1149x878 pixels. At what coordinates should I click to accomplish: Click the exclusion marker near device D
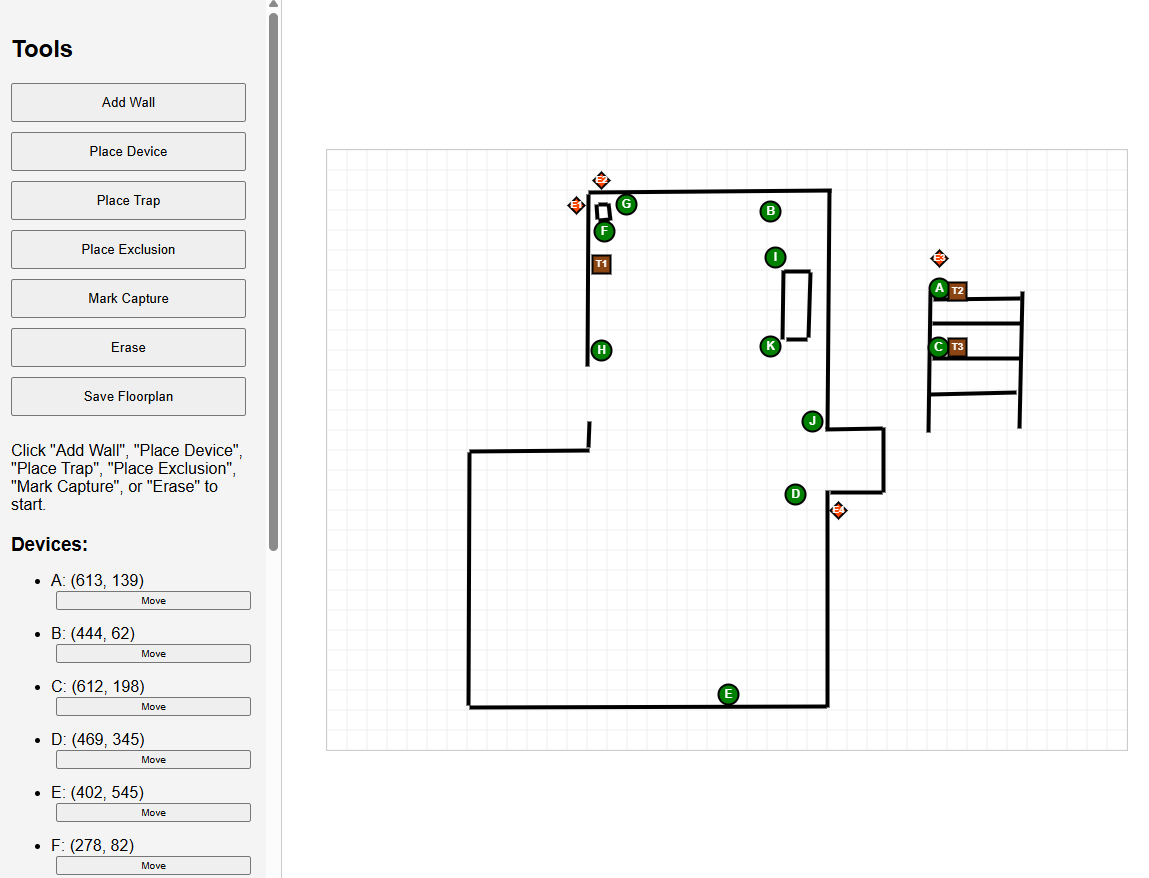838,510
